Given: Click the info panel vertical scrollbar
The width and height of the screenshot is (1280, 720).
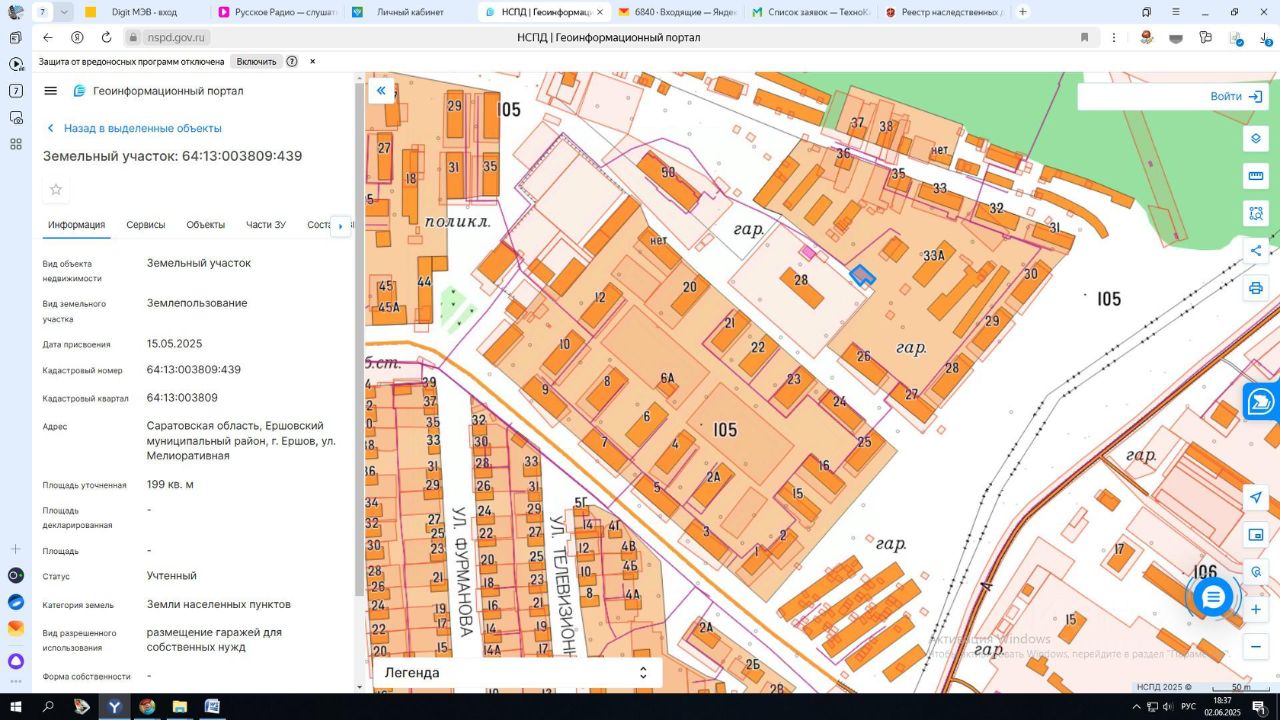Looking at the screenshot, I should coord(359,340).
